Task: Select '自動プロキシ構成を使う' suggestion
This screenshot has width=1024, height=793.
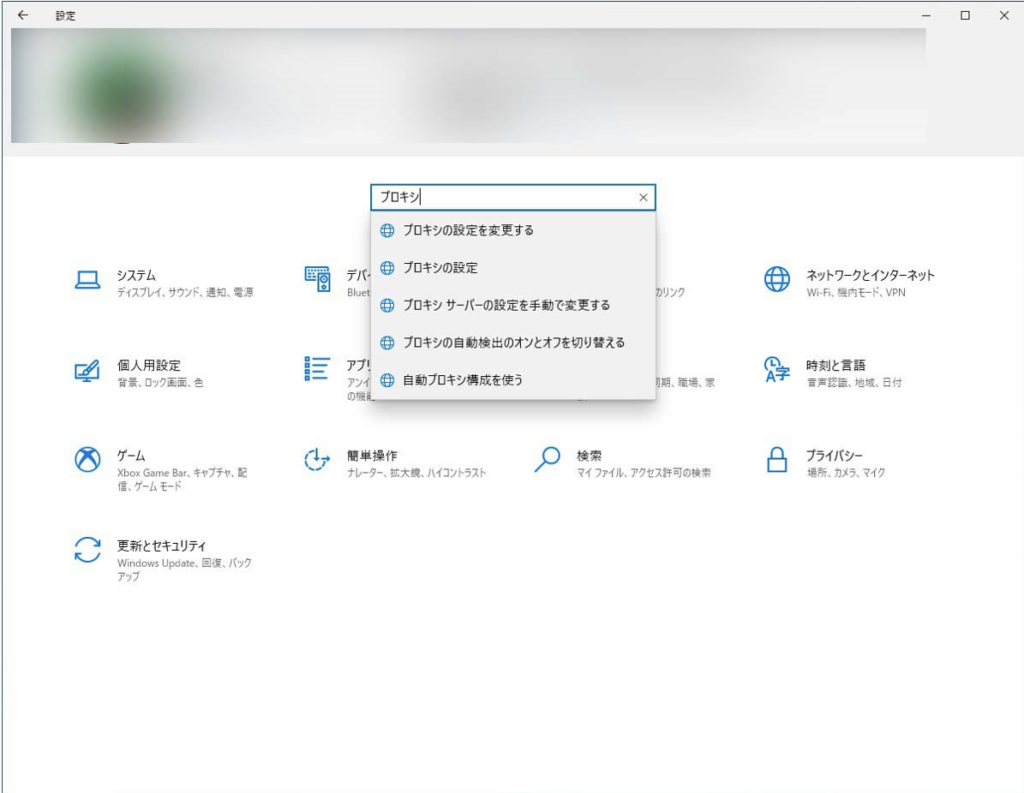Action: 462,380
